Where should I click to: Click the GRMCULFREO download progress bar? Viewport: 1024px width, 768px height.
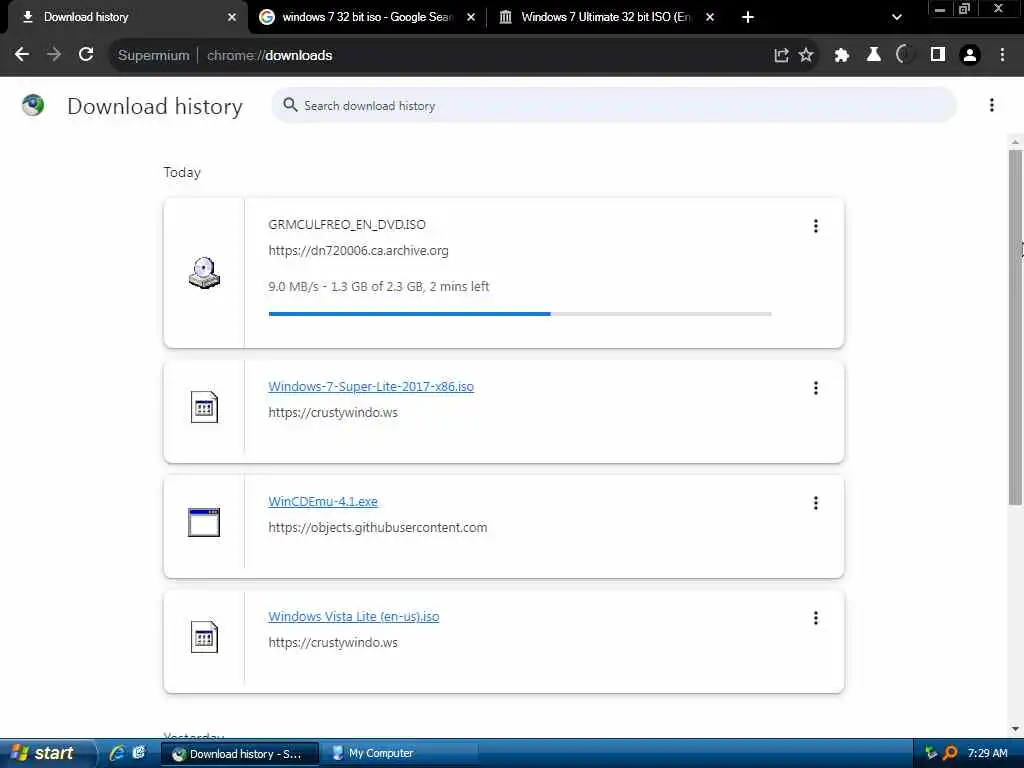click(x=520, y=314)
